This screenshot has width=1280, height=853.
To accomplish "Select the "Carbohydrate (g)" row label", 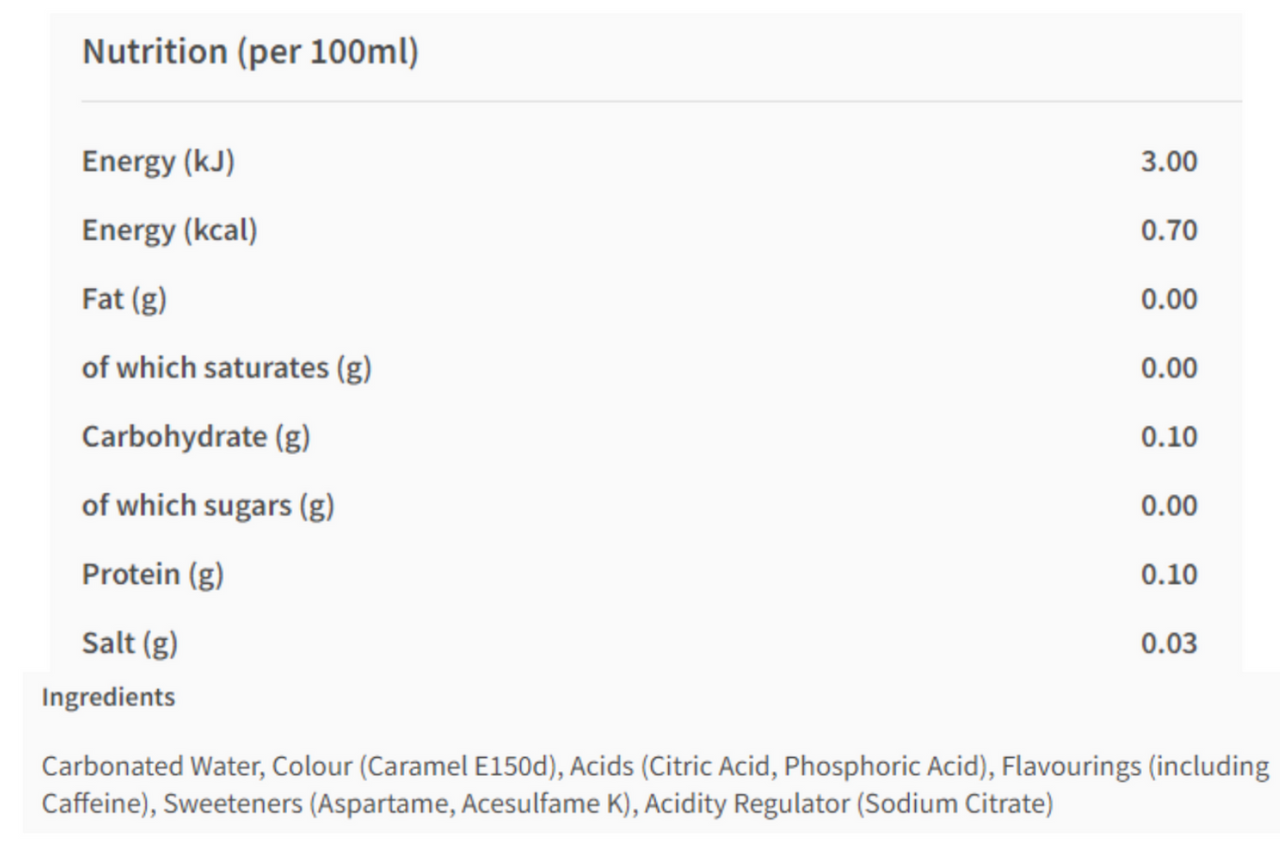I will tap(195, 438).
